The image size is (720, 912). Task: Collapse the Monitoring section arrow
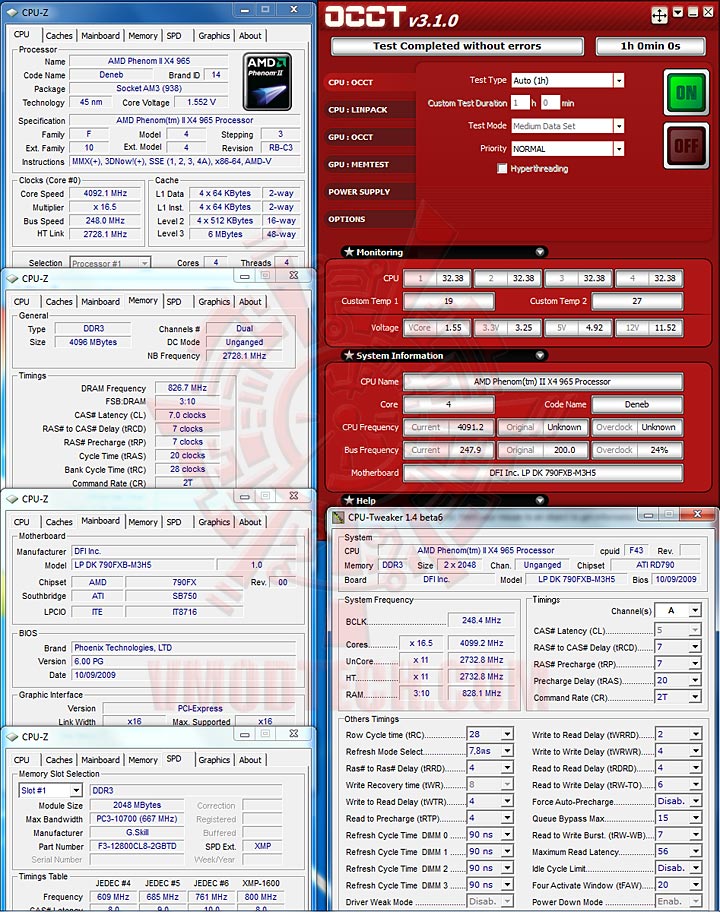[540, 252]
